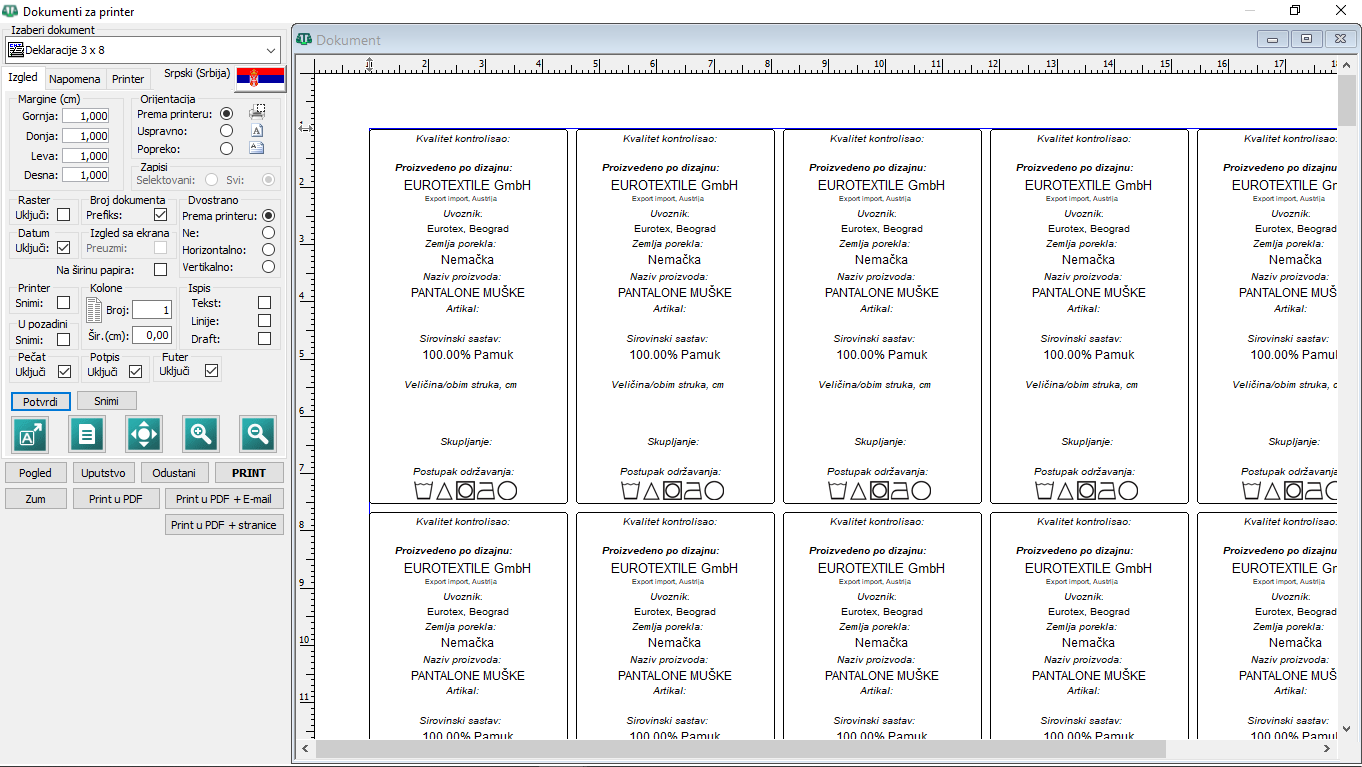Click the Kolone Broj input field
Viewport: 1362px width, 767px height.
tap(152, 310)
